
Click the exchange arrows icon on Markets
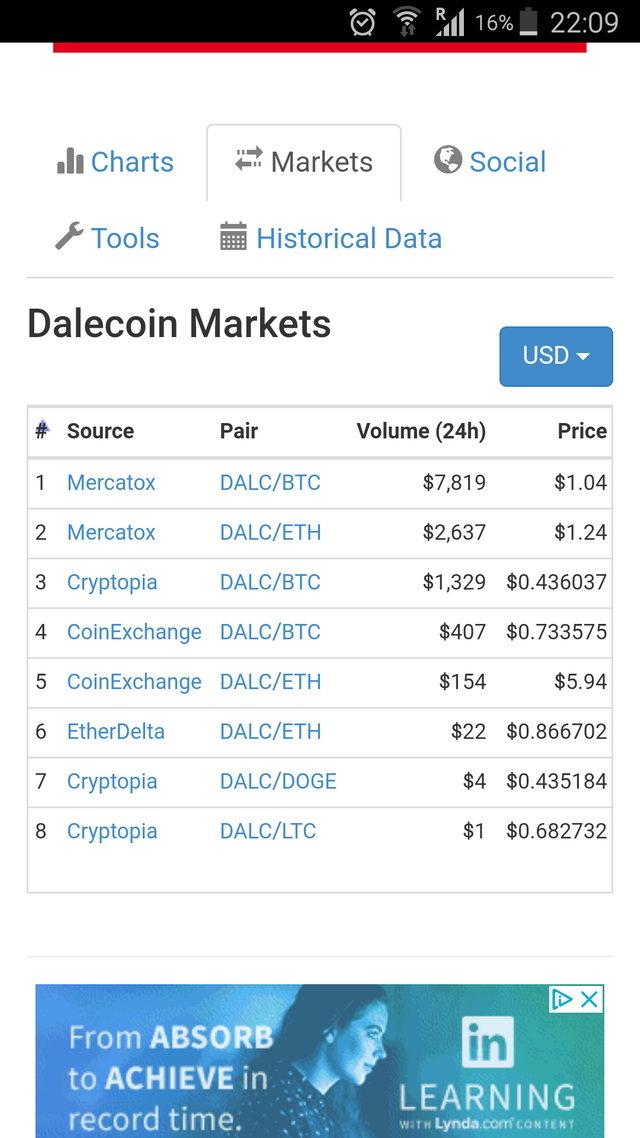tap(249, 160)
